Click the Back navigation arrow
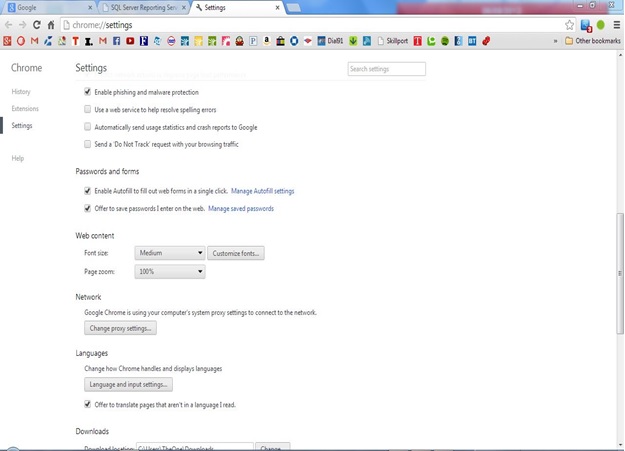The width and height of the screenshot is (625, 451). point(8,24)
